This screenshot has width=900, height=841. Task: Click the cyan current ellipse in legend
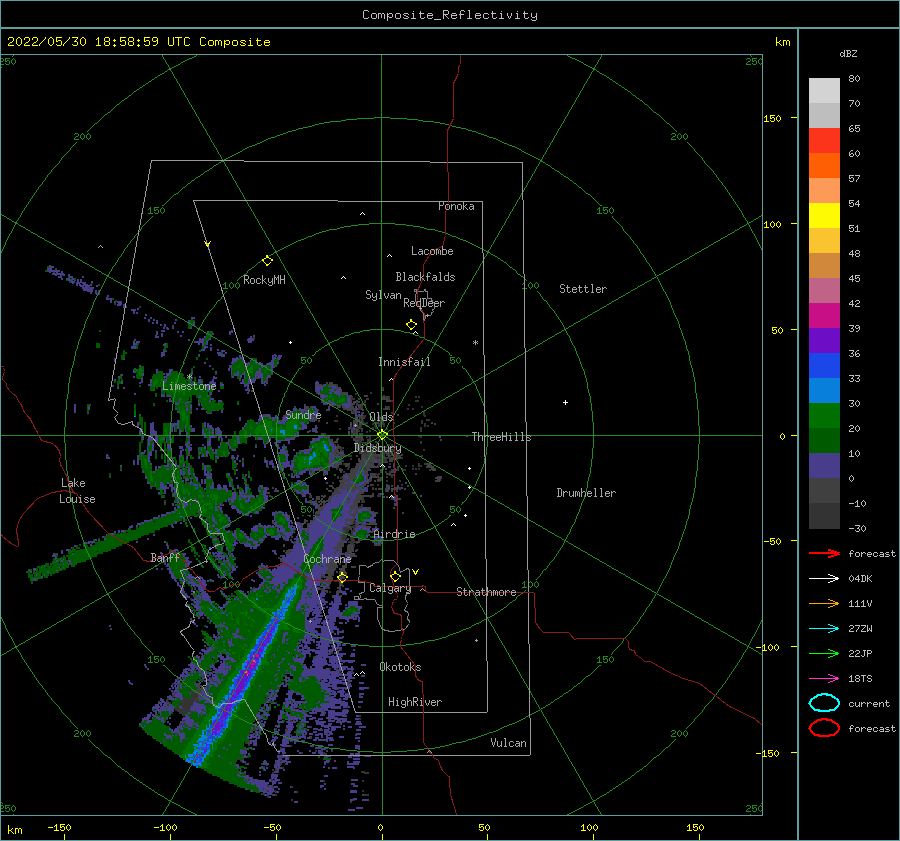point(824,703)
